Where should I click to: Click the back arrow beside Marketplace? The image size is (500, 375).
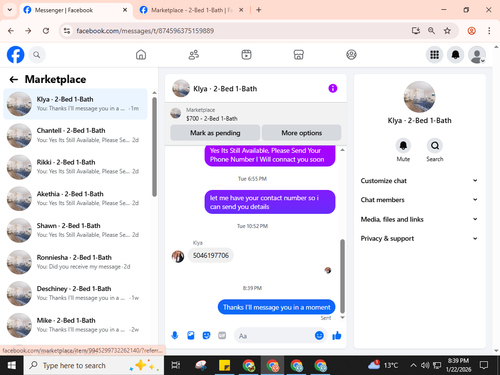click(x=14, y=79)
